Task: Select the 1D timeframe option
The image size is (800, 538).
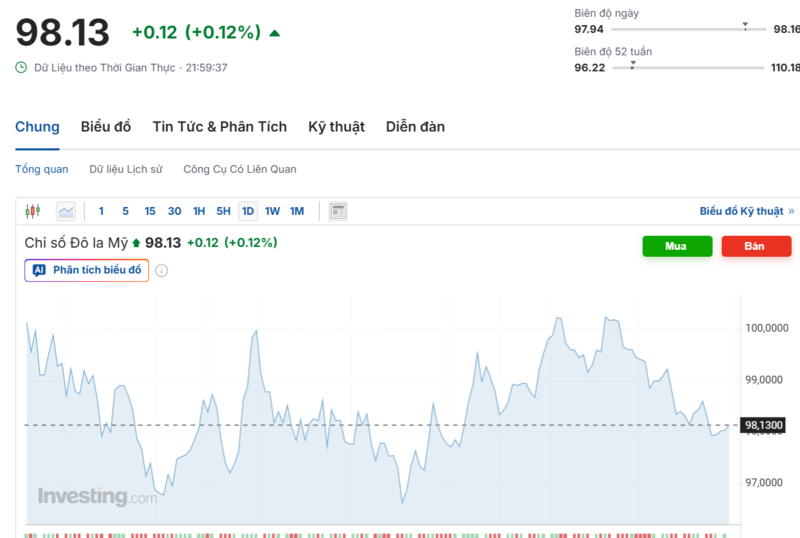Action: click(x=247, y=211)
